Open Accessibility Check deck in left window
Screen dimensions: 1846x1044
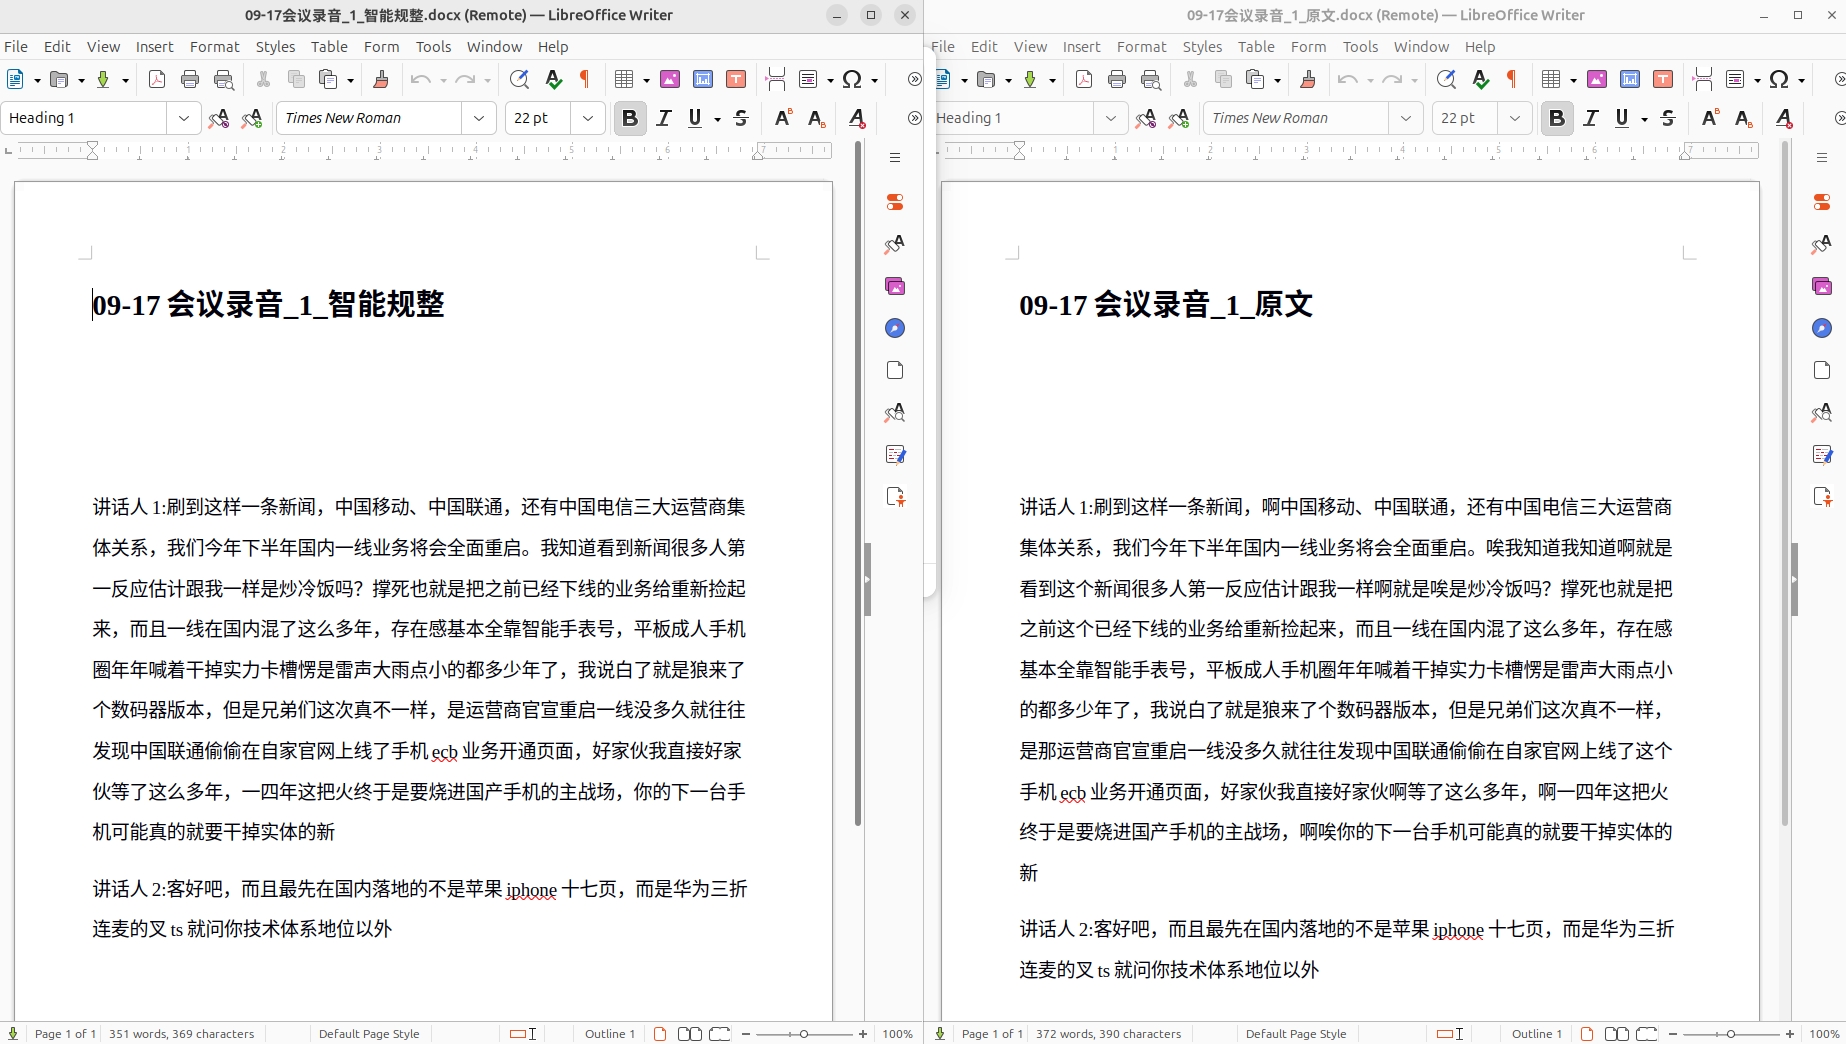tap(895, 497)
